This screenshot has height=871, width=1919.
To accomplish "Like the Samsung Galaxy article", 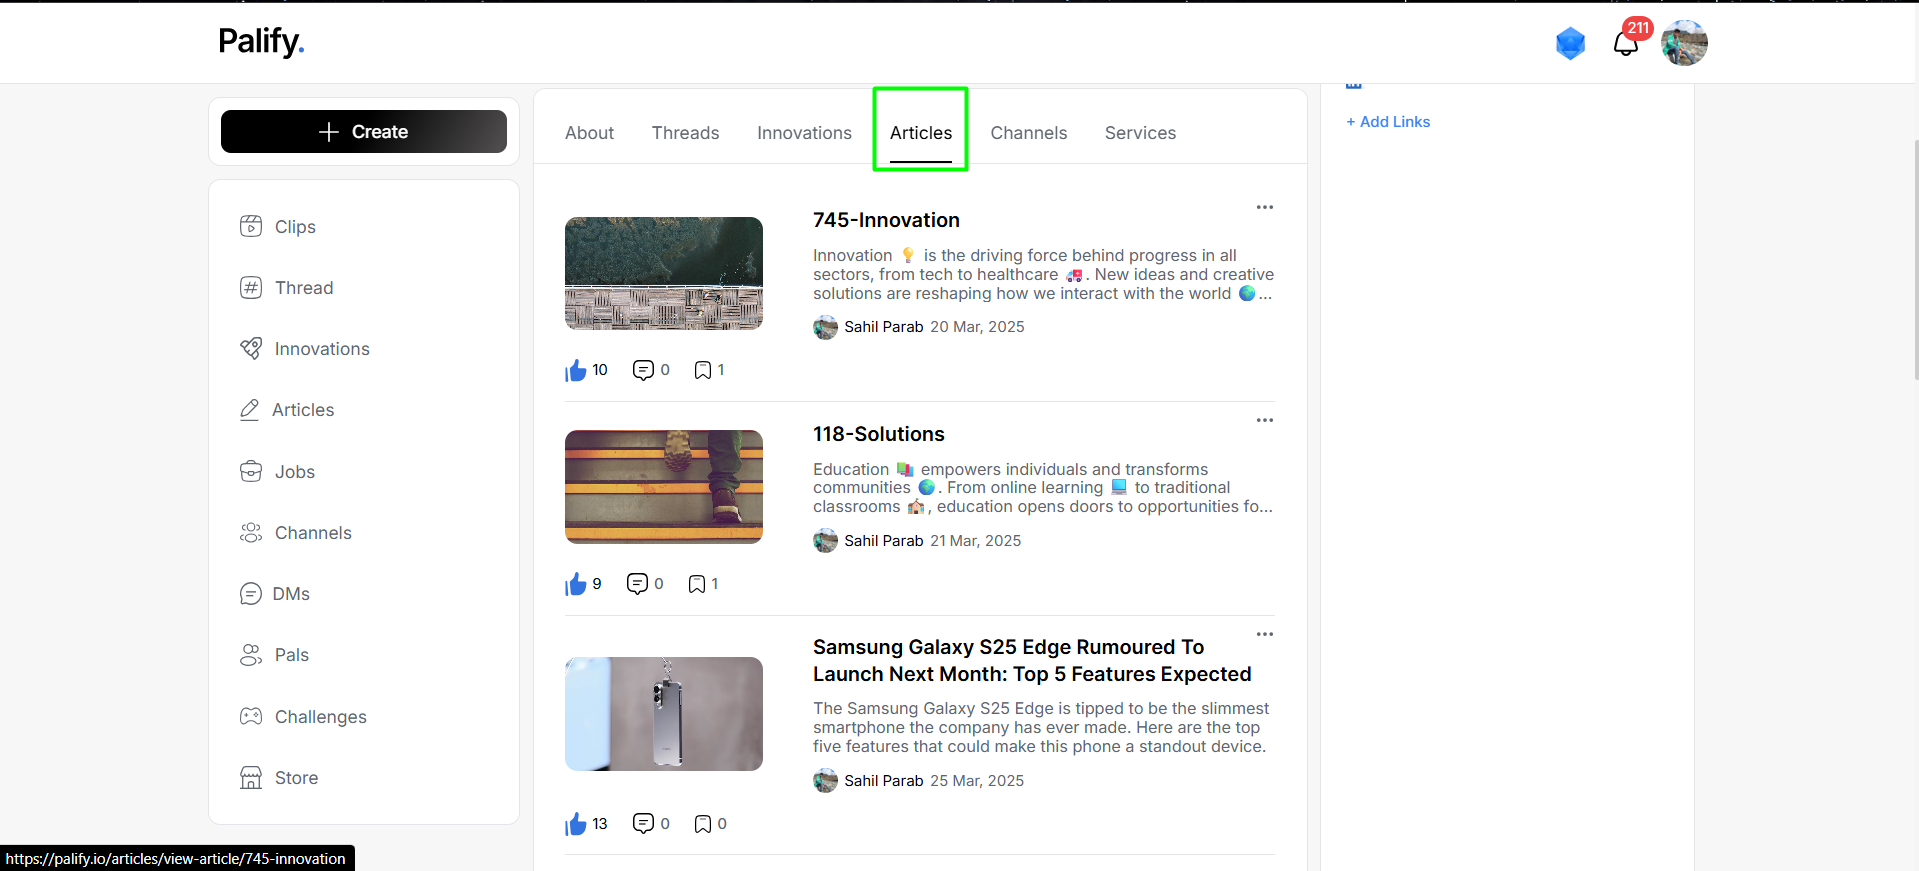I will (576, 824).
